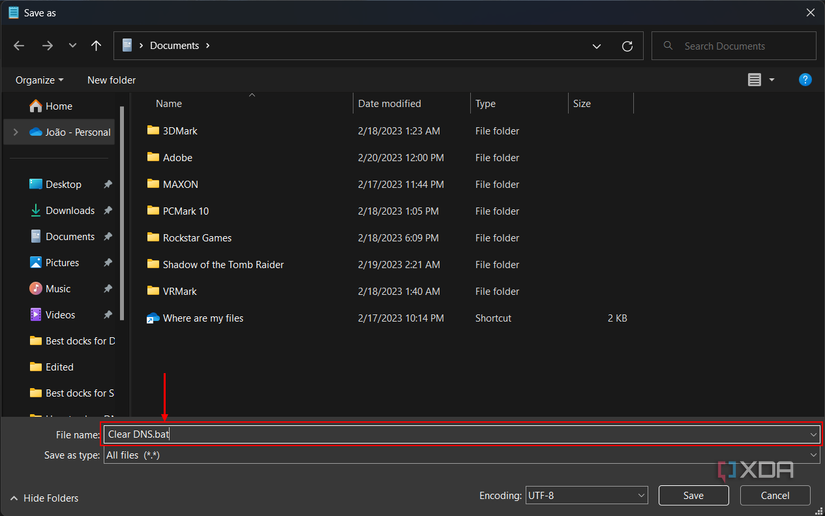Open the Encoding UTF-8 dropdown
Image resolution: width=825 pixels, height=516 pixels.
pyautogui.click(x=586, y=495)
